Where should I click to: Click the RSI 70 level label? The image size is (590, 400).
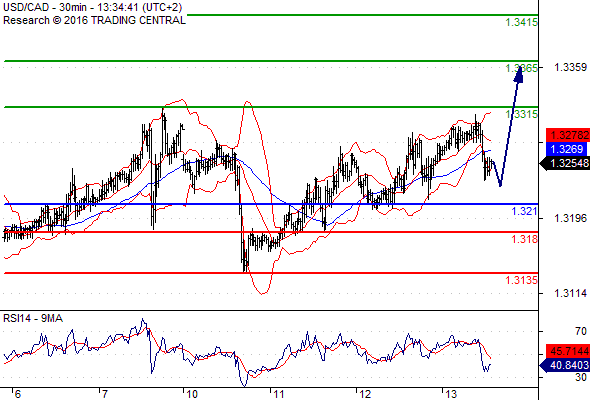(x=581, y=331)
